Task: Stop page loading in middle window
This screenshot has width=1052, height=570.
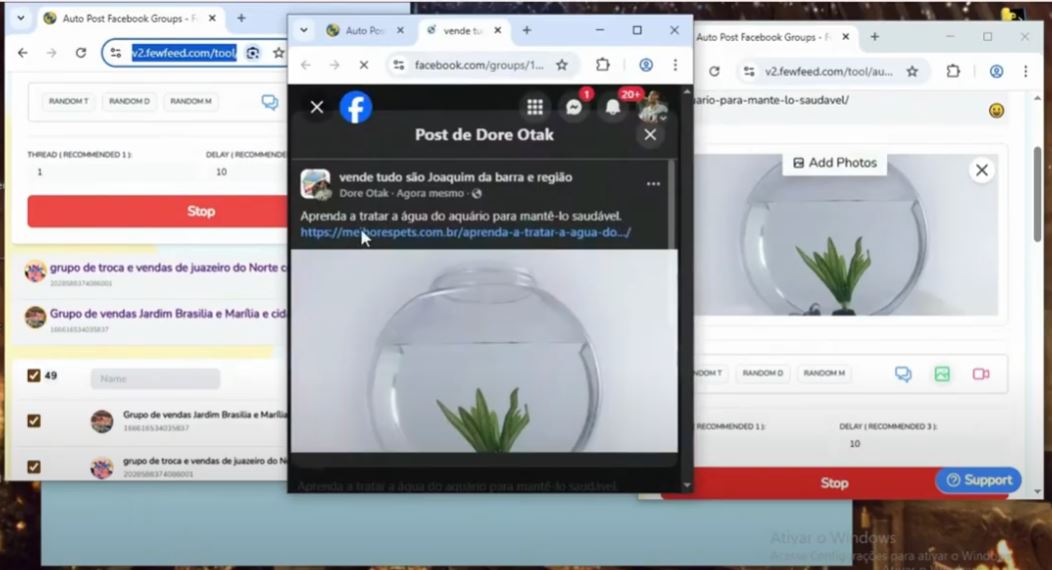Action: [364, 65]
